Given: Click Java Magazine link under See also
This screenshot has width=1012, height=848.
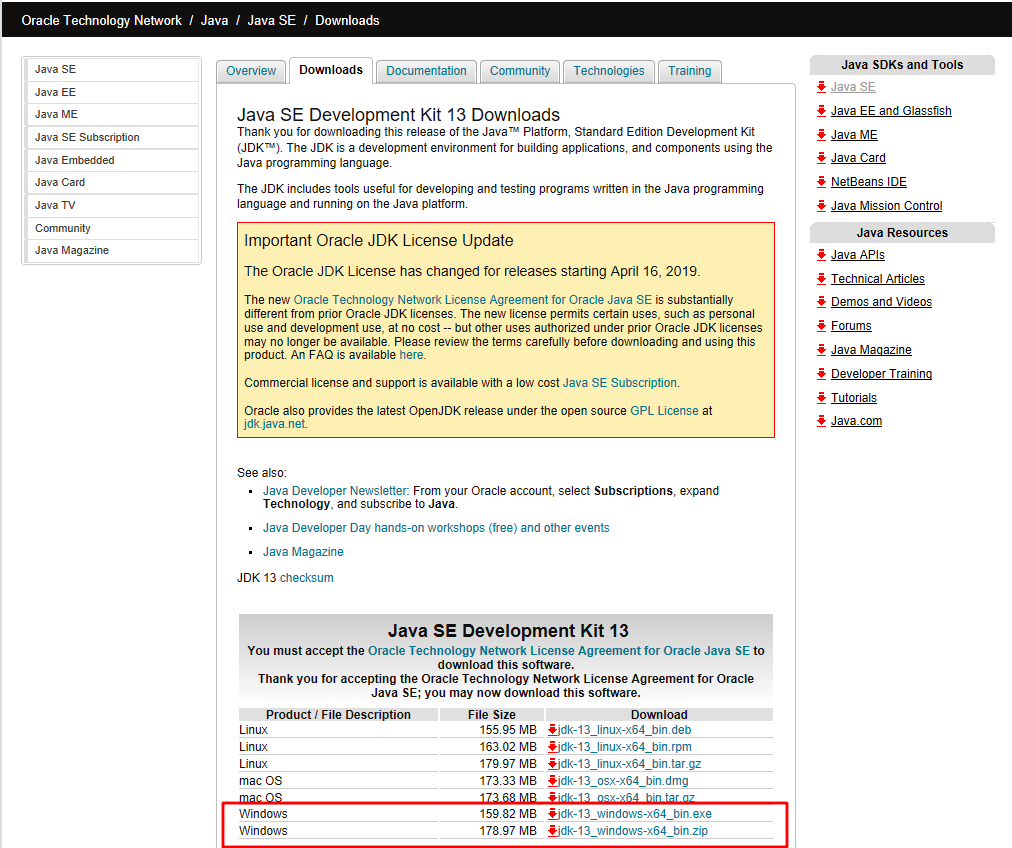Looking at the screenshot, I should [x=303, y=552].
